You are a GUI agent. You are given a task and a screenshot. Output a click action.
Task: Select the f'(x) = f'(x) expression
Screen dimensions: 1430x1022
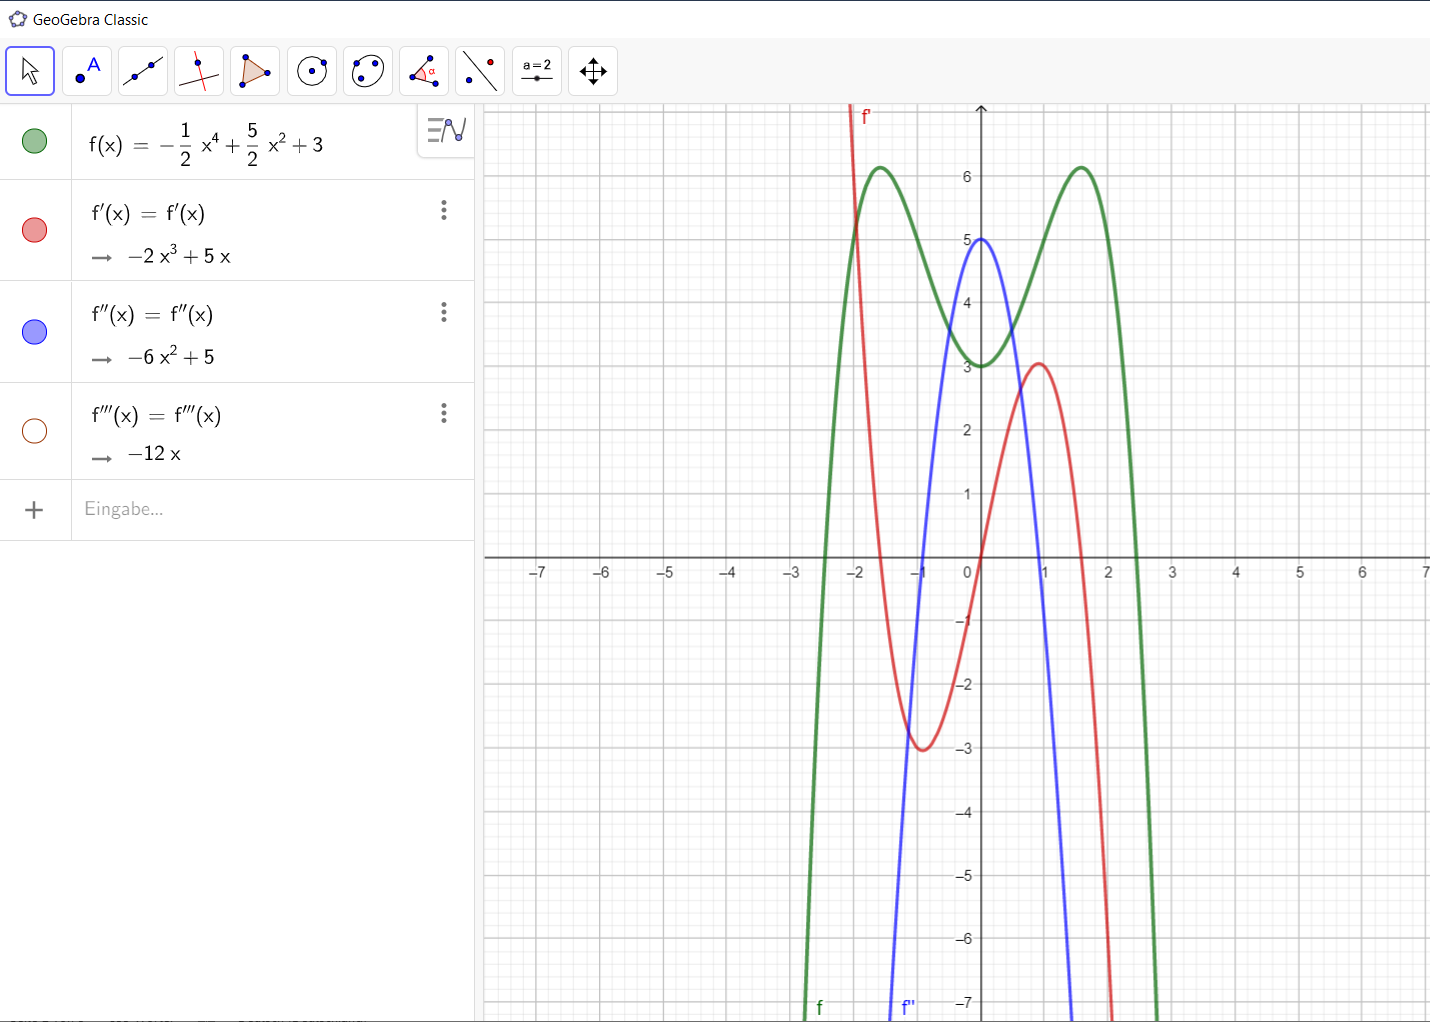tap(148, 214)
